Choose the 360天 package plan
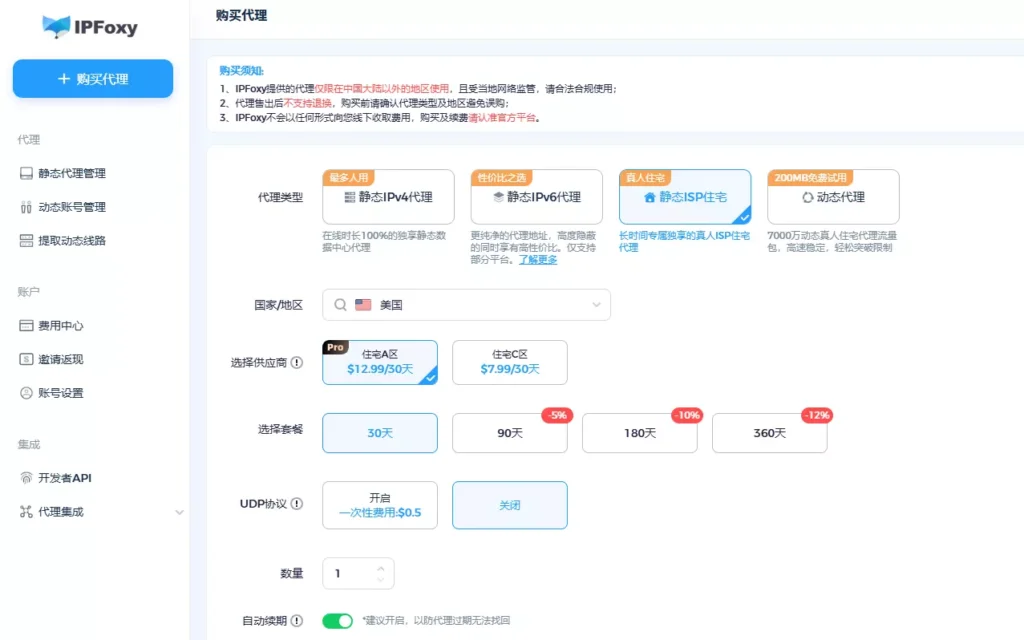 (x=769, y=433)
